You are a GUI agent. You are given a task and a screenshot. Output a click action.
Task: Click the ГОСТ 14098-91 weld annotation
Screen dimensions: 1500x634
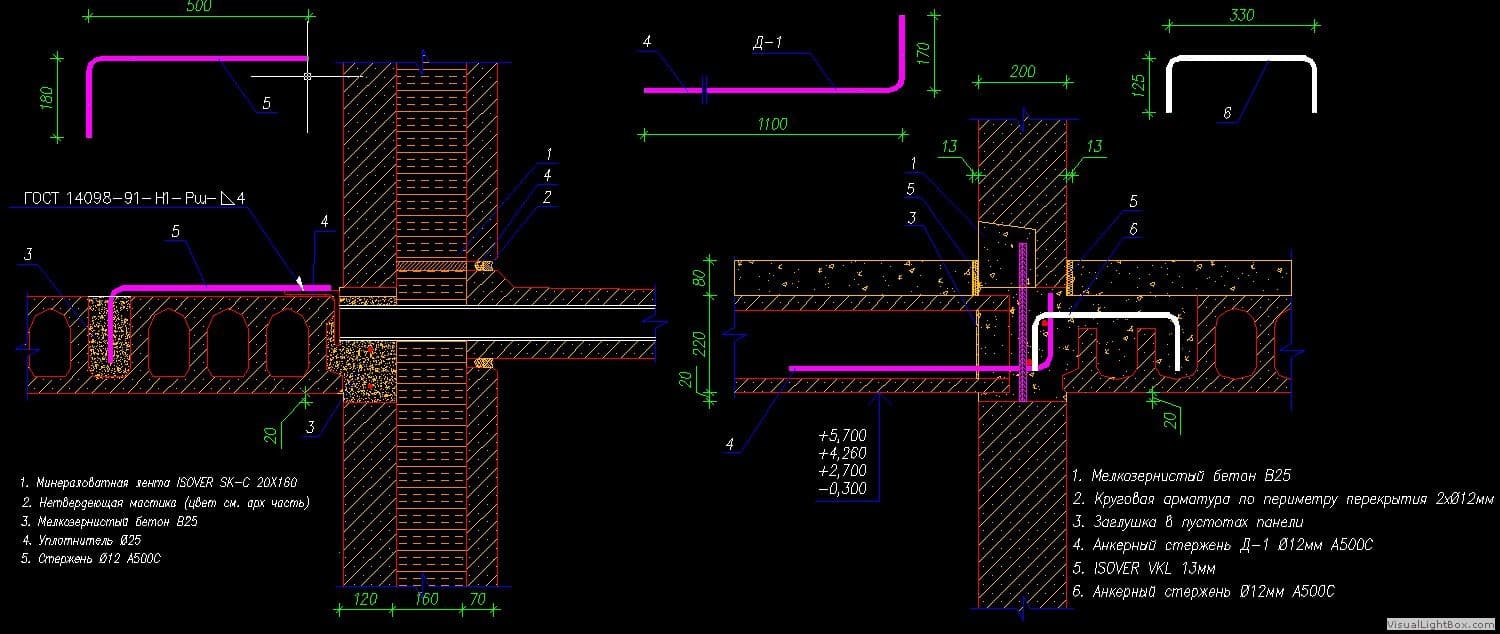pyautogui.click(x=133, y=199)
